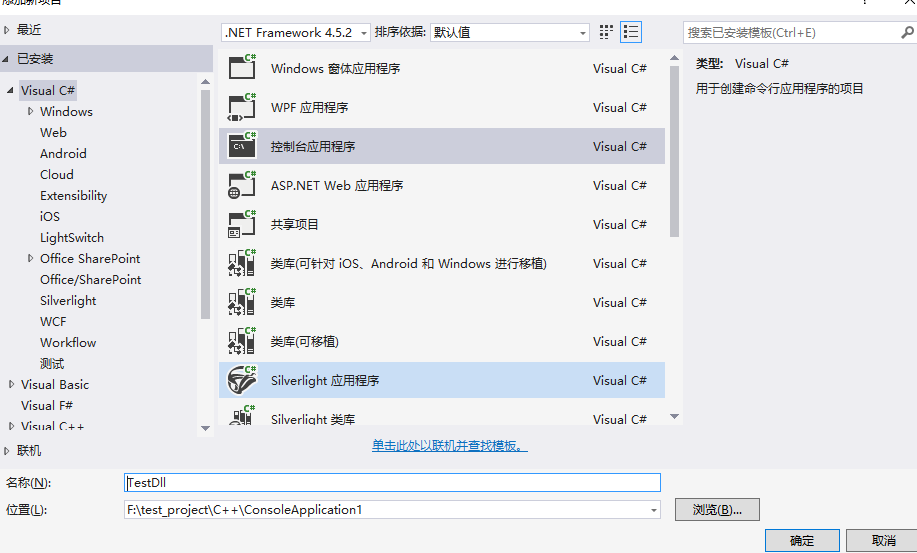The height and width of the screenshot is (553, 917).
Task: Click the ASP.NET Web 应用程序 name text
Action: point(337,185)
